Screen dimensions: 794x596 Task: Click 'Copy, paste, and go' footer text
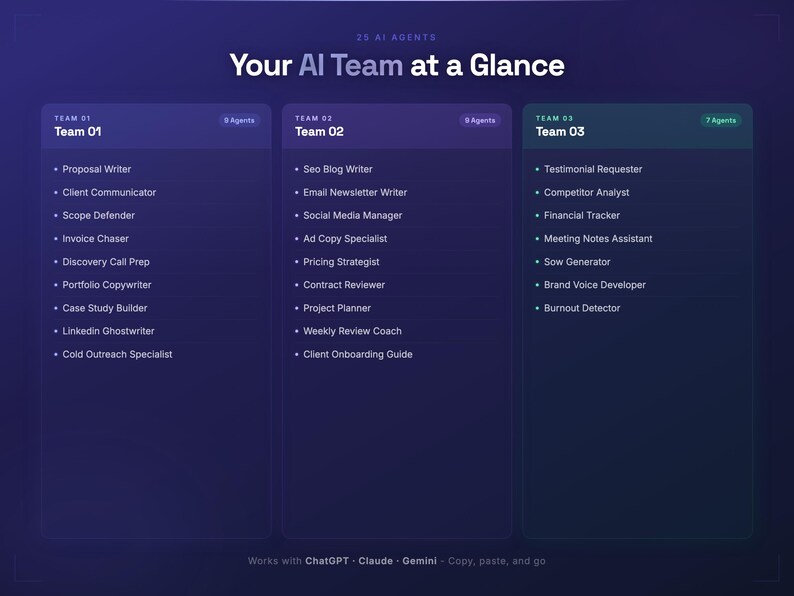click(497, 561)
